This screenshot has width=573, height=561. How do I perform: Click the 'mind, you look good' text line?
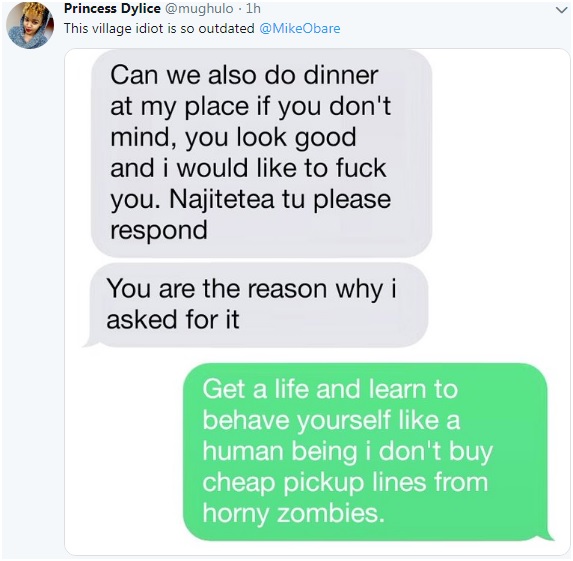coord(233,138)
